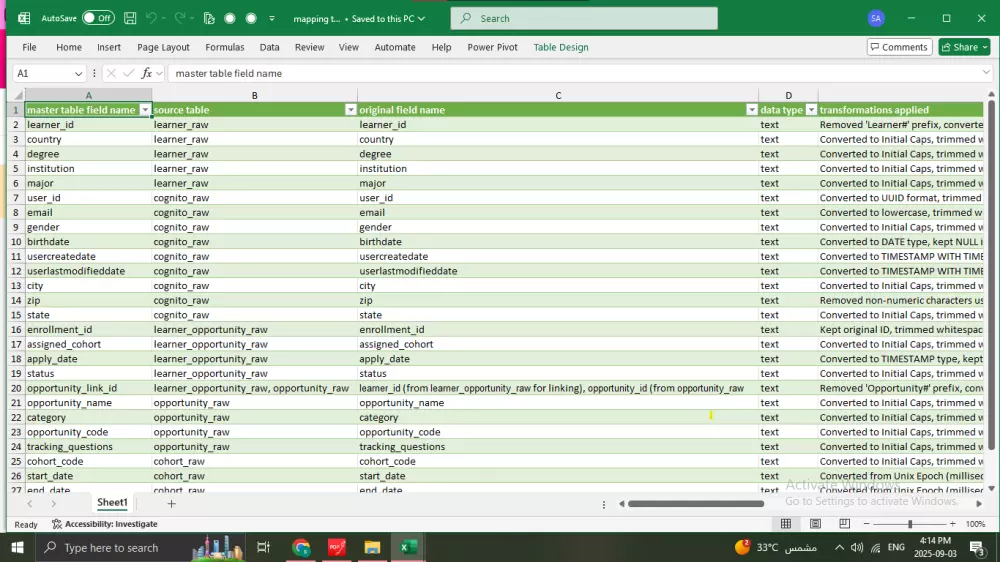The height and width of the screenshot is (562, 1000).
Task: Click the Save icon in title bar
Action: coord(132,18)
